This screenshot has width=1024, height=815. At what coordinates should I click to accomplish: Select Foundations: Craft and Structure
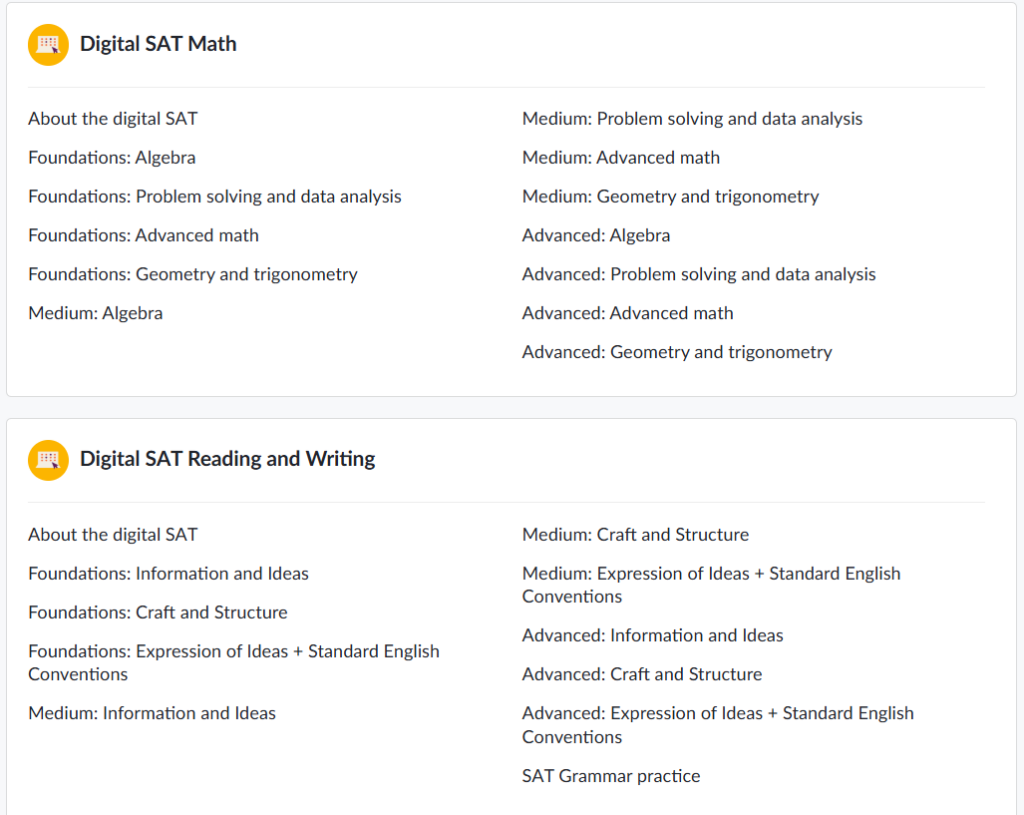click(x=158, y=613)
